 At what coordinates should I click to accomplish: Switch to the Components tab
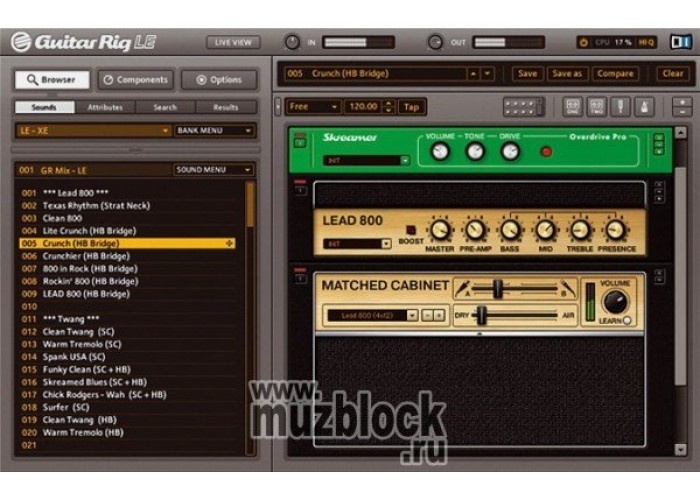[x=136, y=80]
